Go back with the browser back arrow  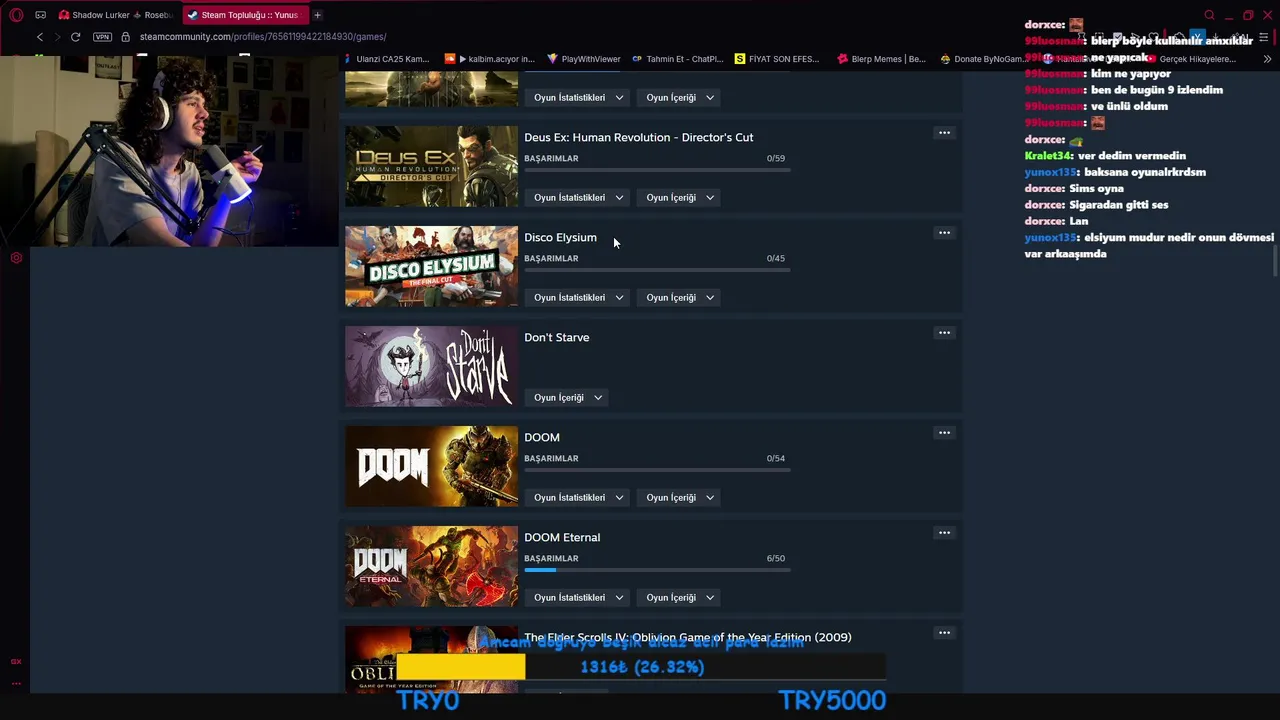(40, 37)
